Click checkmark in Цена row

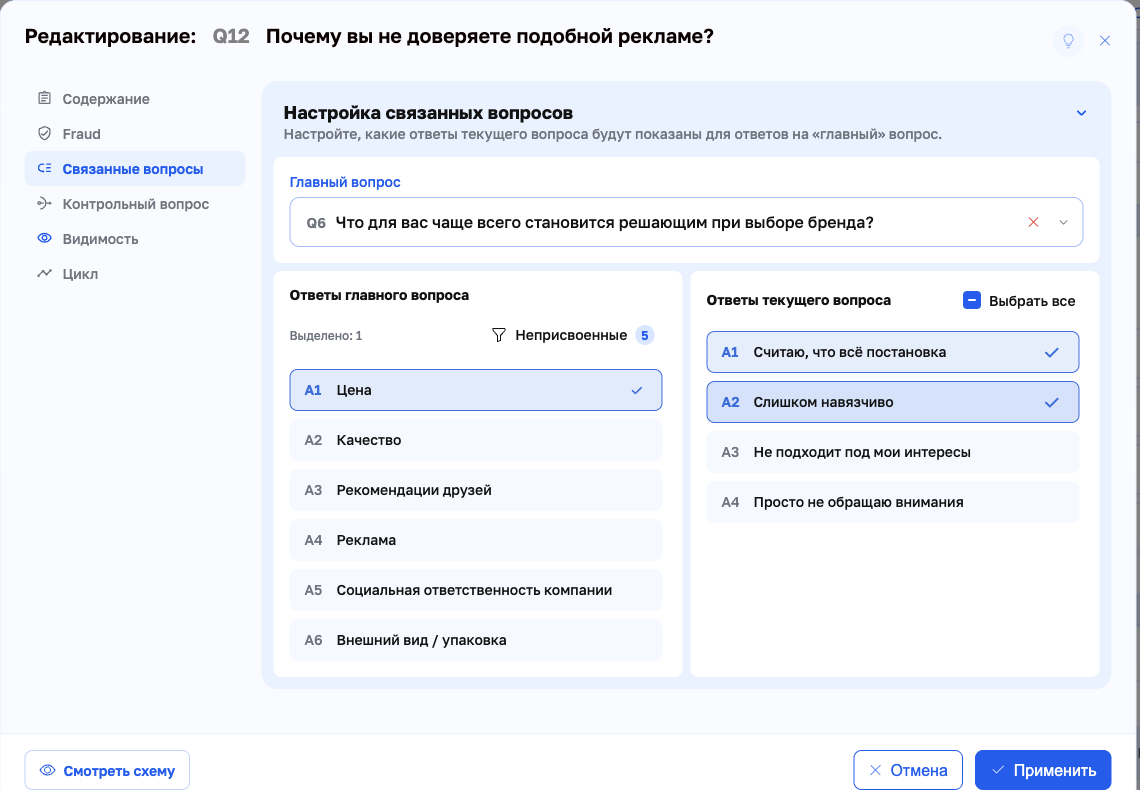(637, 390)
